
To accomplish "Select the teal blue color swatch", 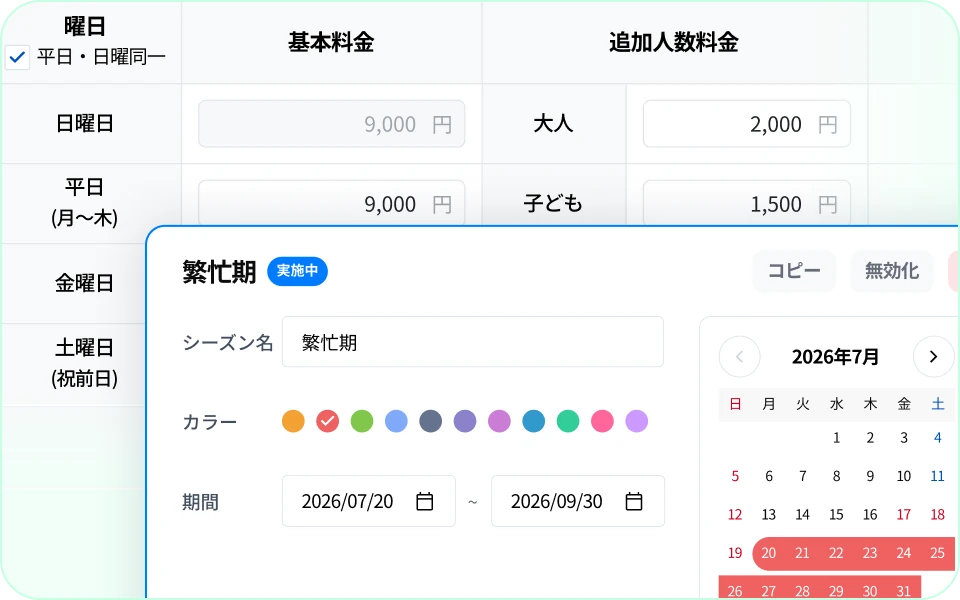I will 533,421.
